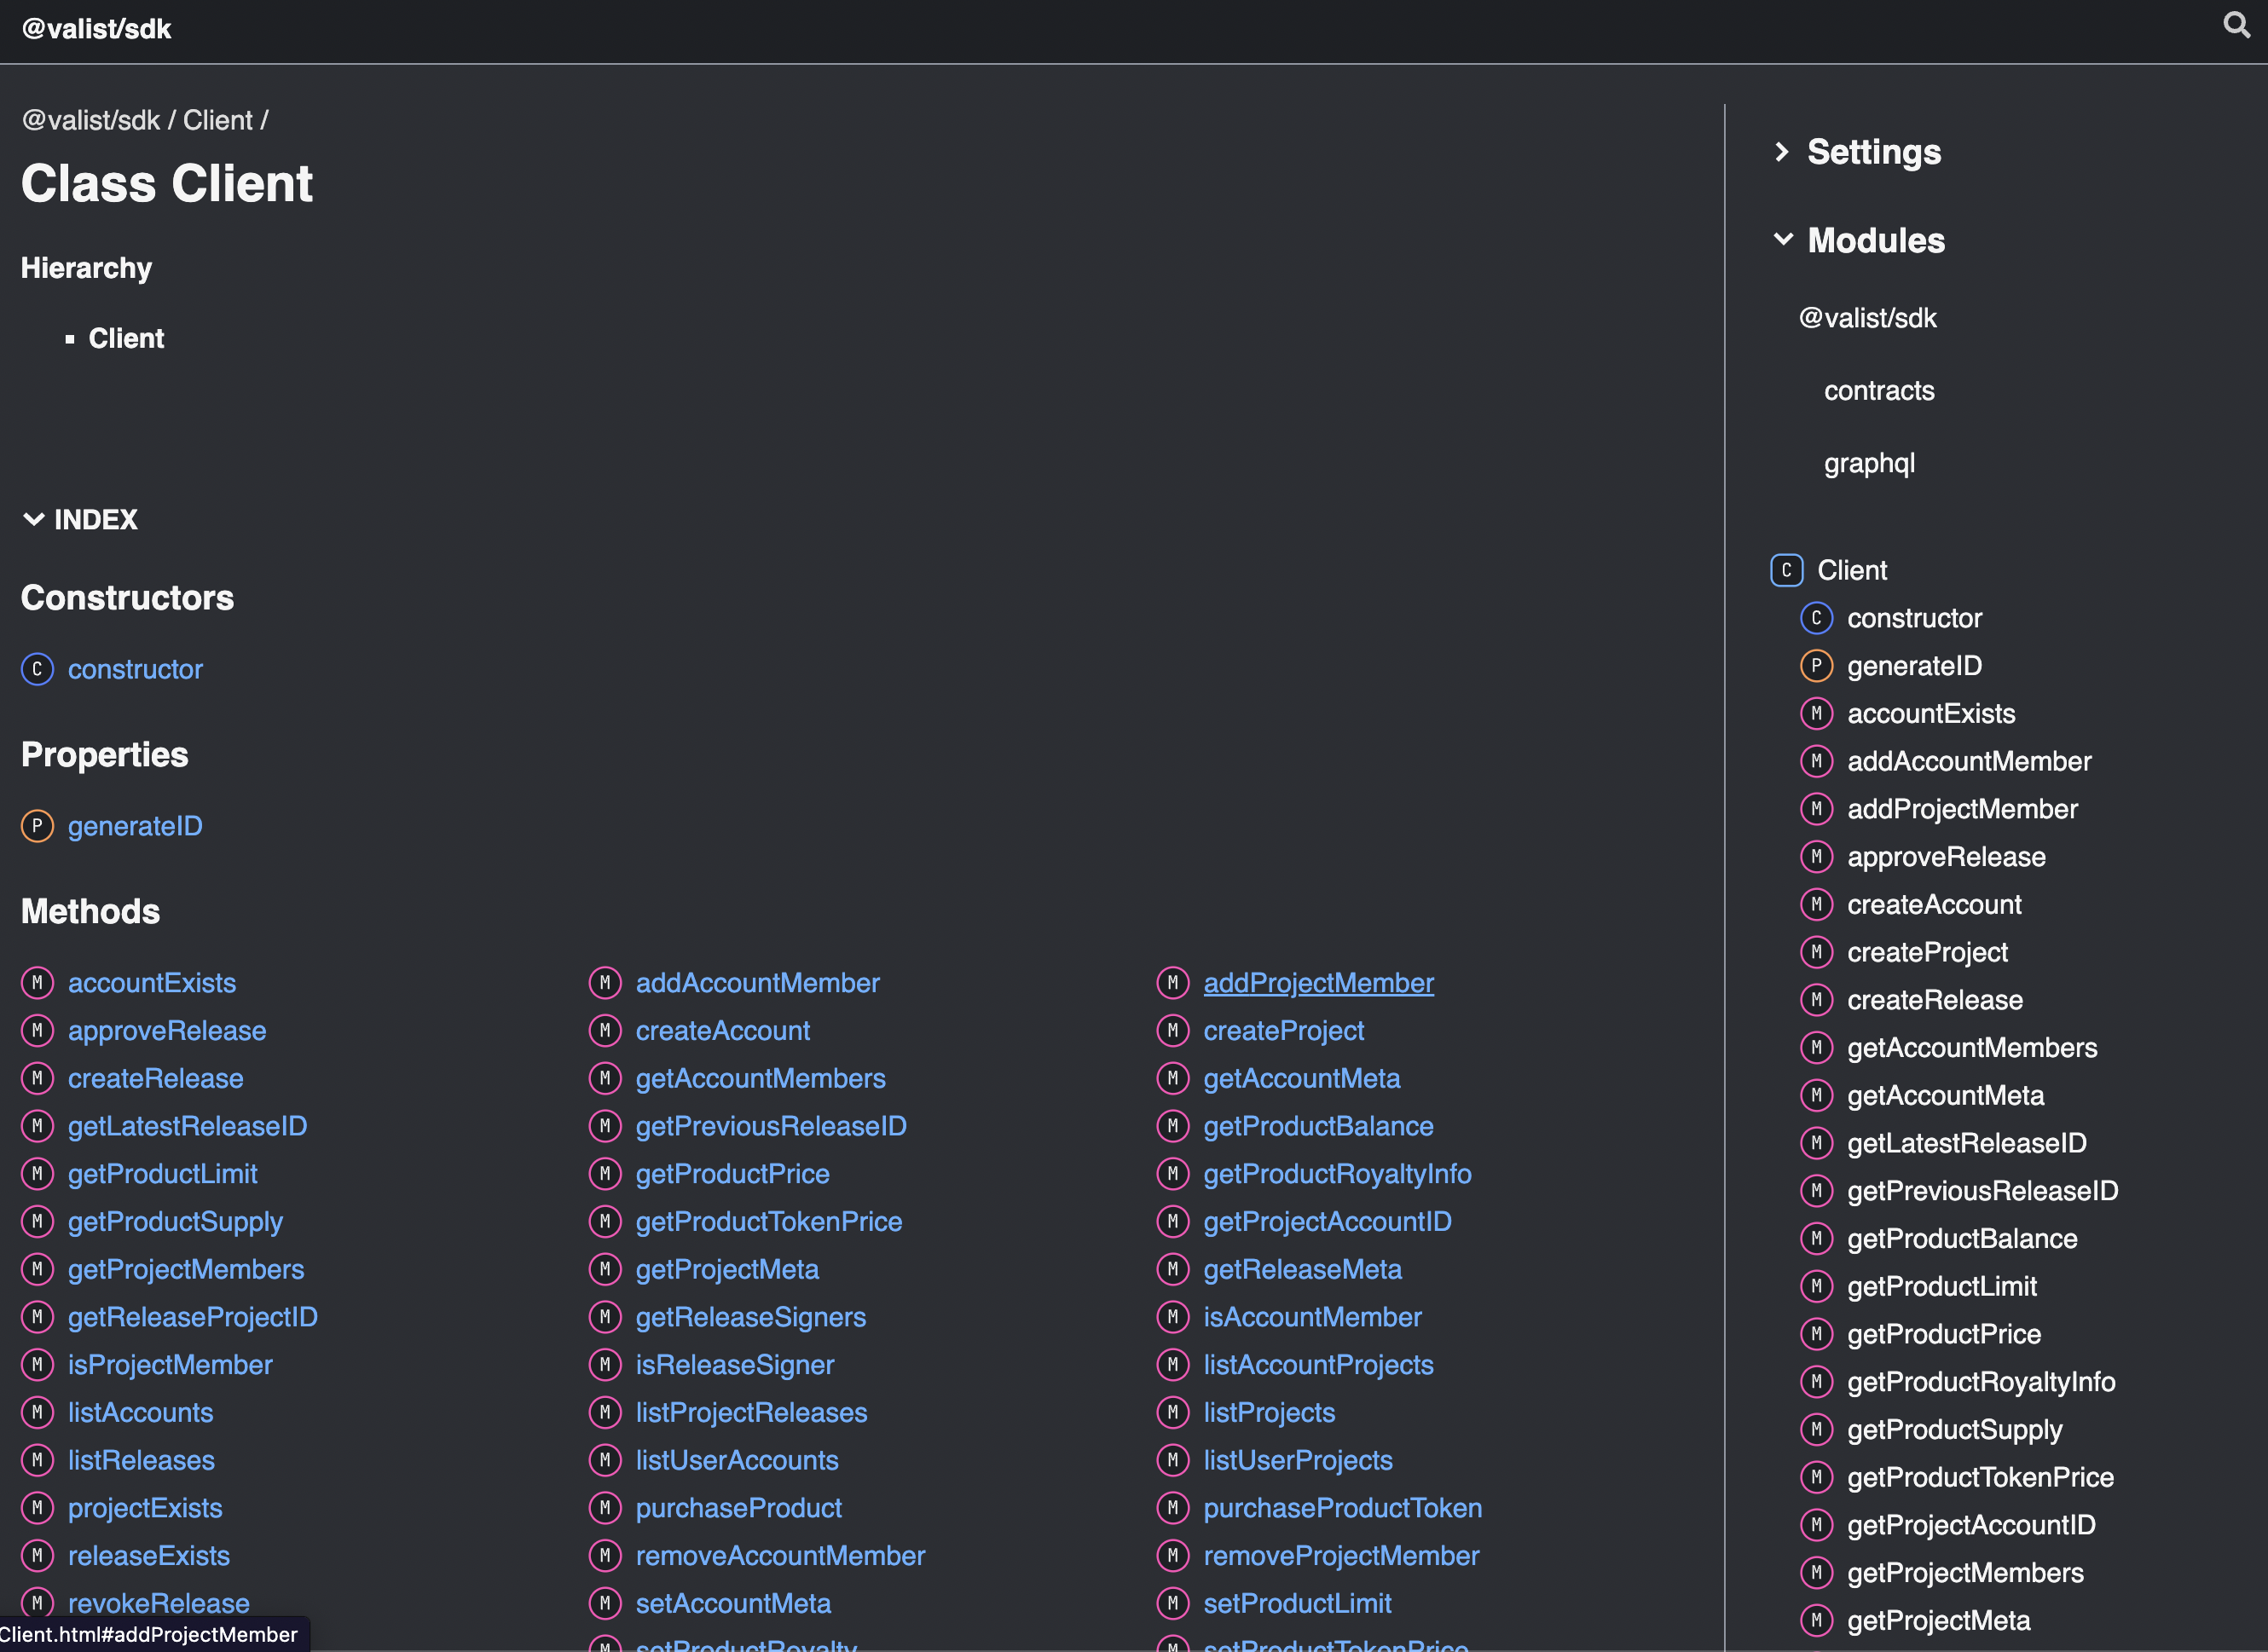Click M icon beside sidebar accountExists
Image resolution: width=2268 pixels, height=1652 pixels.
1816,714
